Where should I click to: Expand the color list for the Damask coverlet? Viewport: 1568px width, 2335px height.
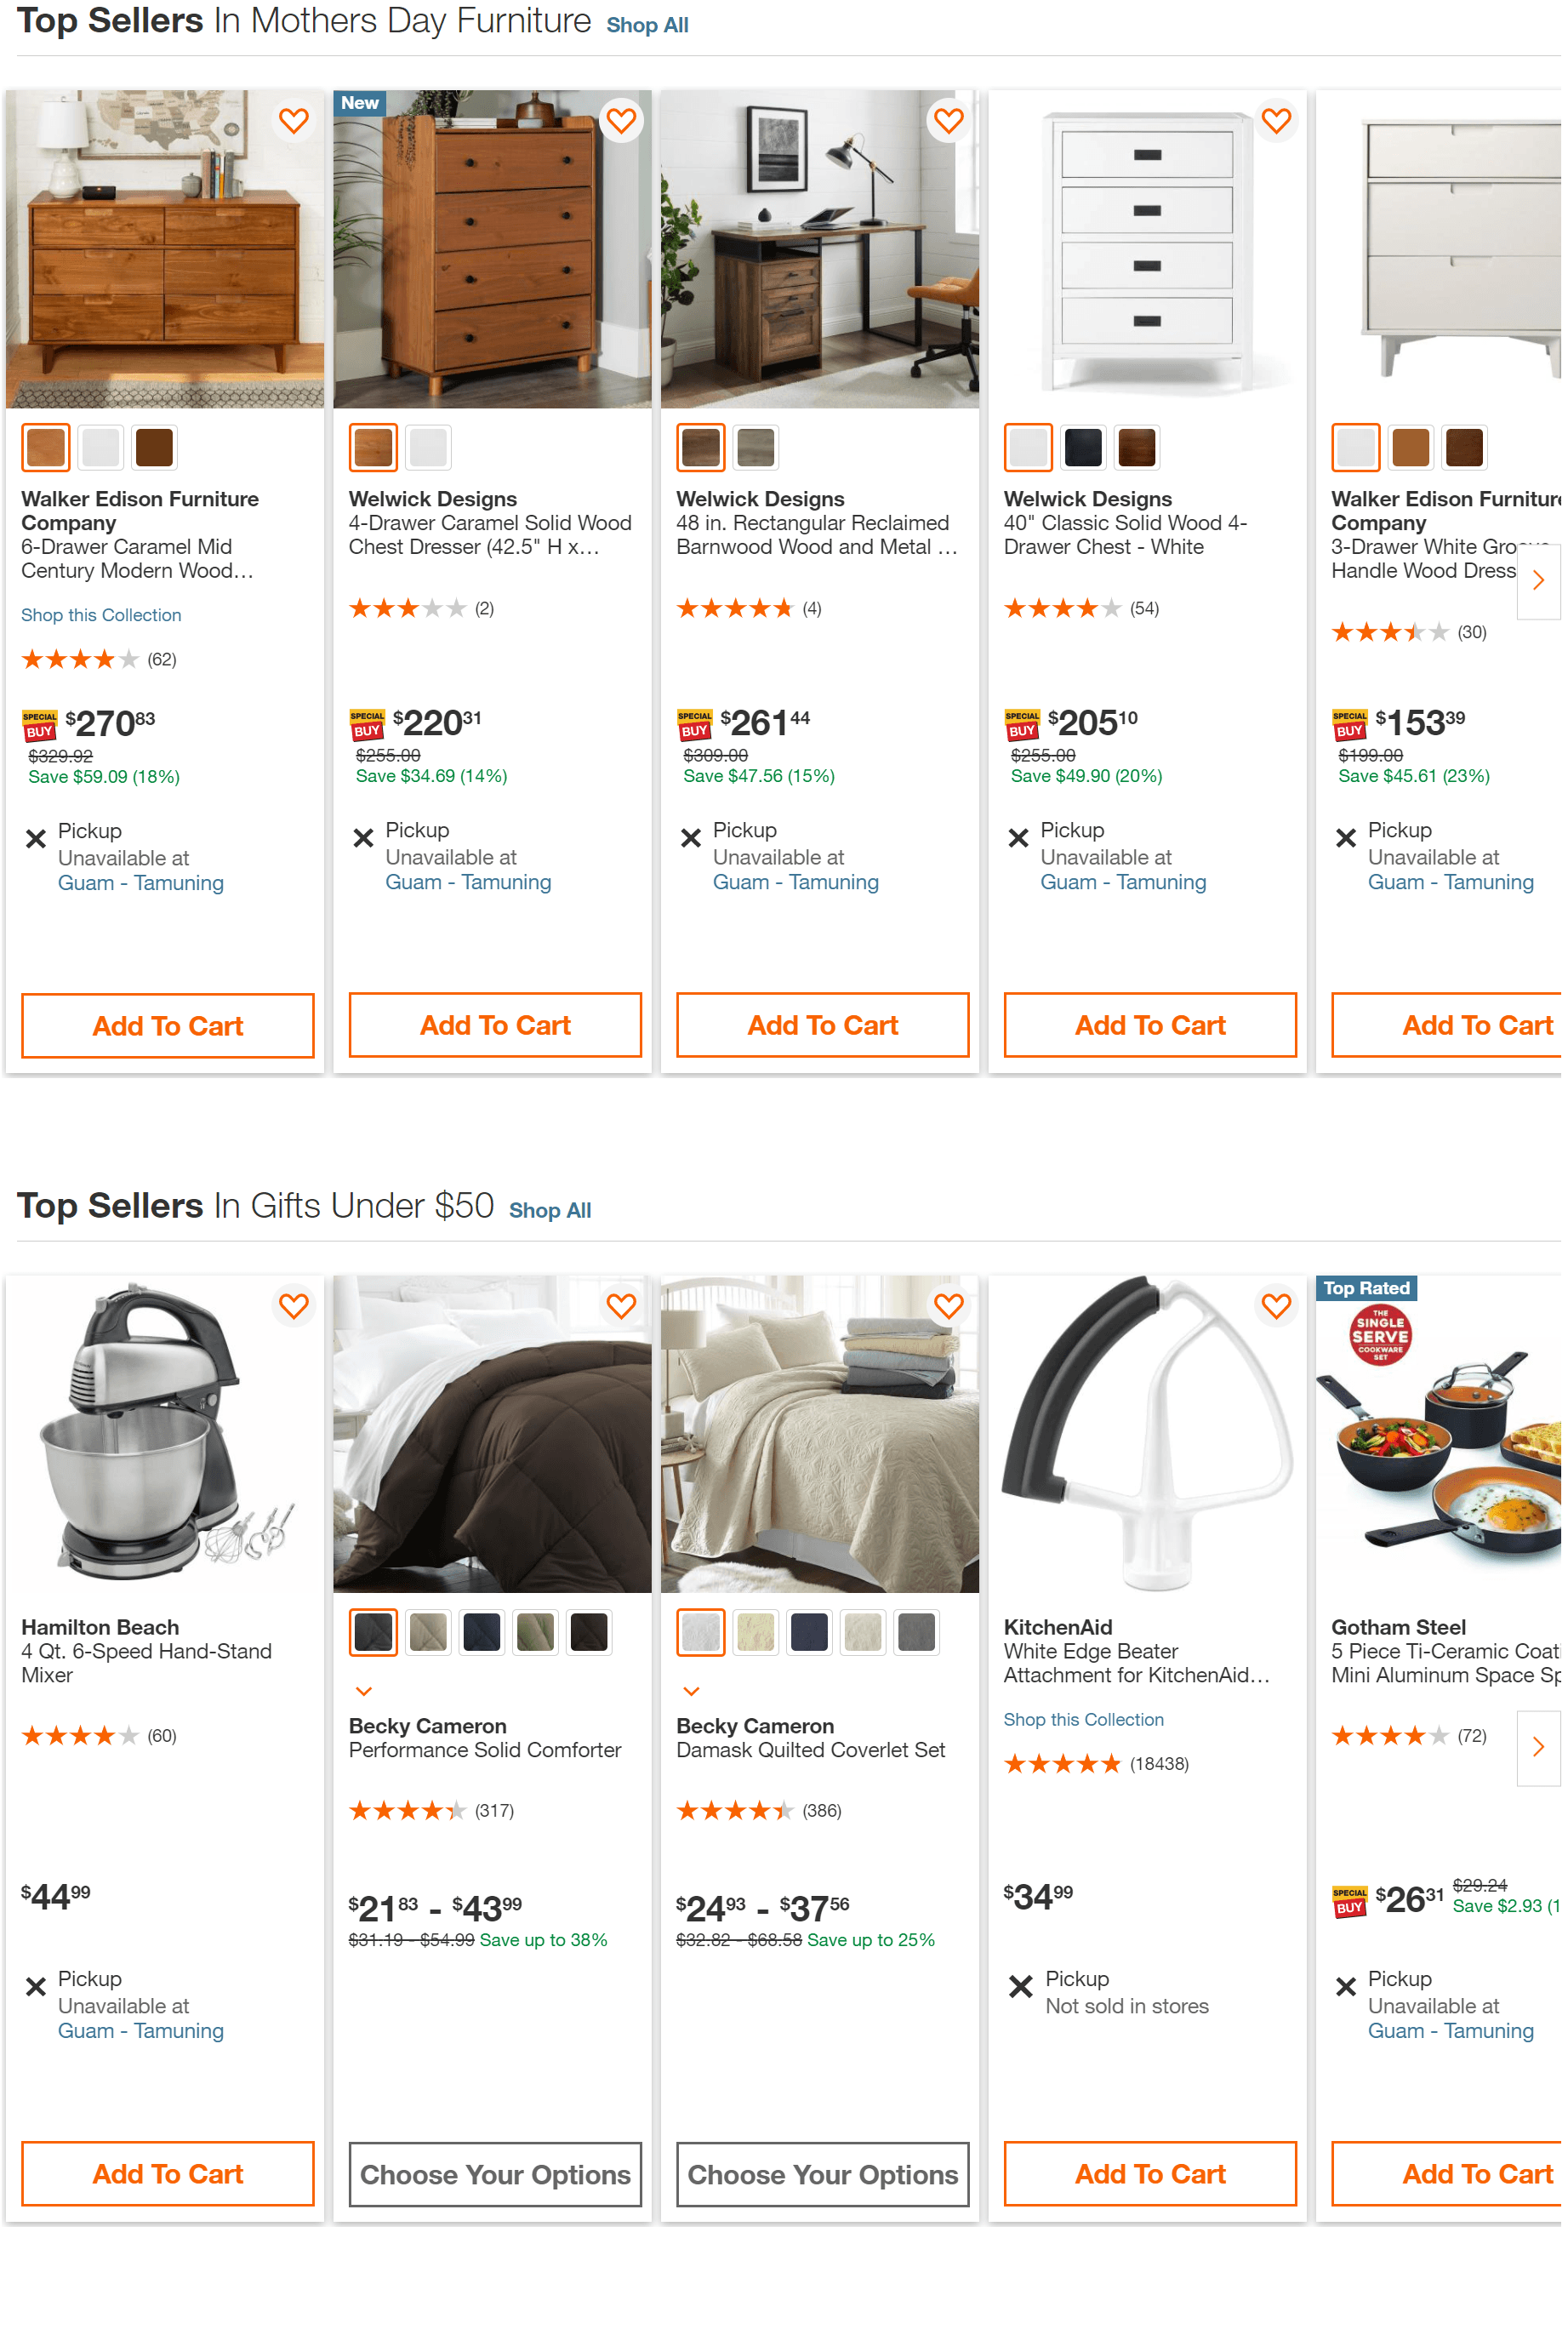point(690,1690)
